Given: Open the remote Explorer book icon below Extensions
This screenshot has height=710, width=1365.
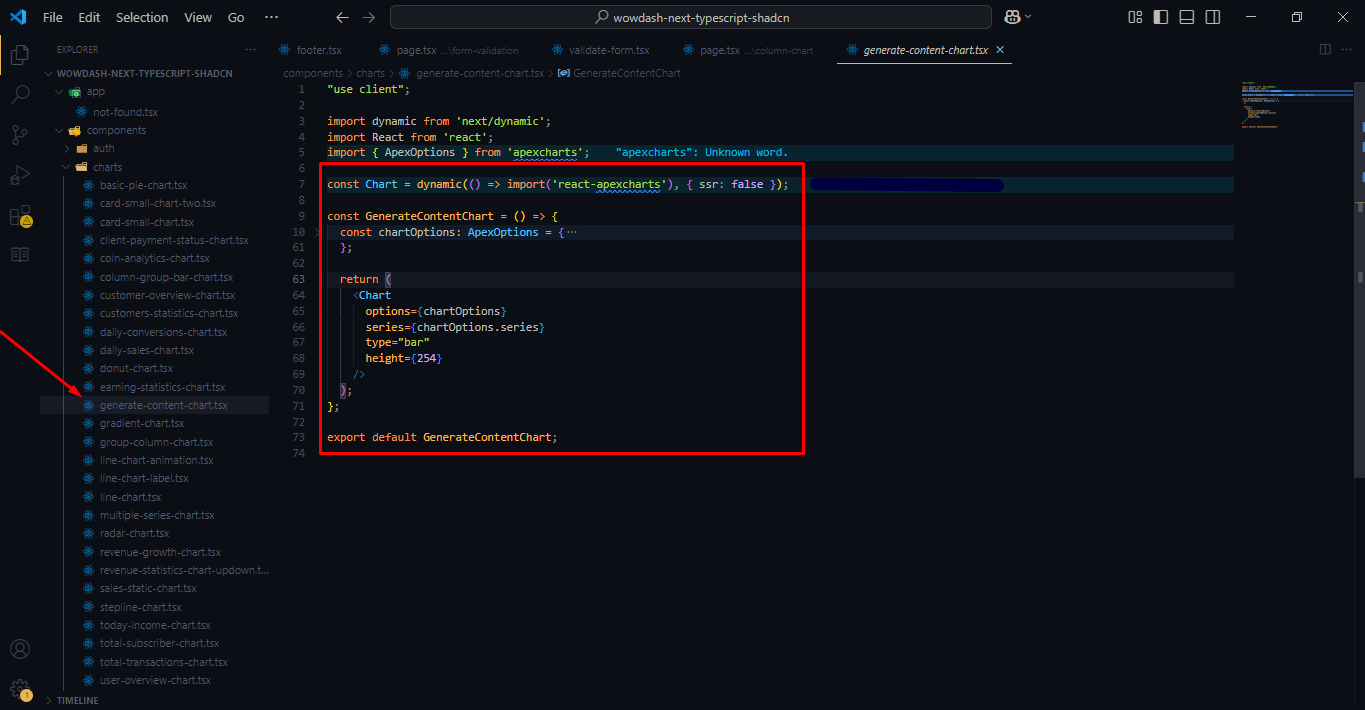Looking at the screenshot, I should tap(19, 254).
